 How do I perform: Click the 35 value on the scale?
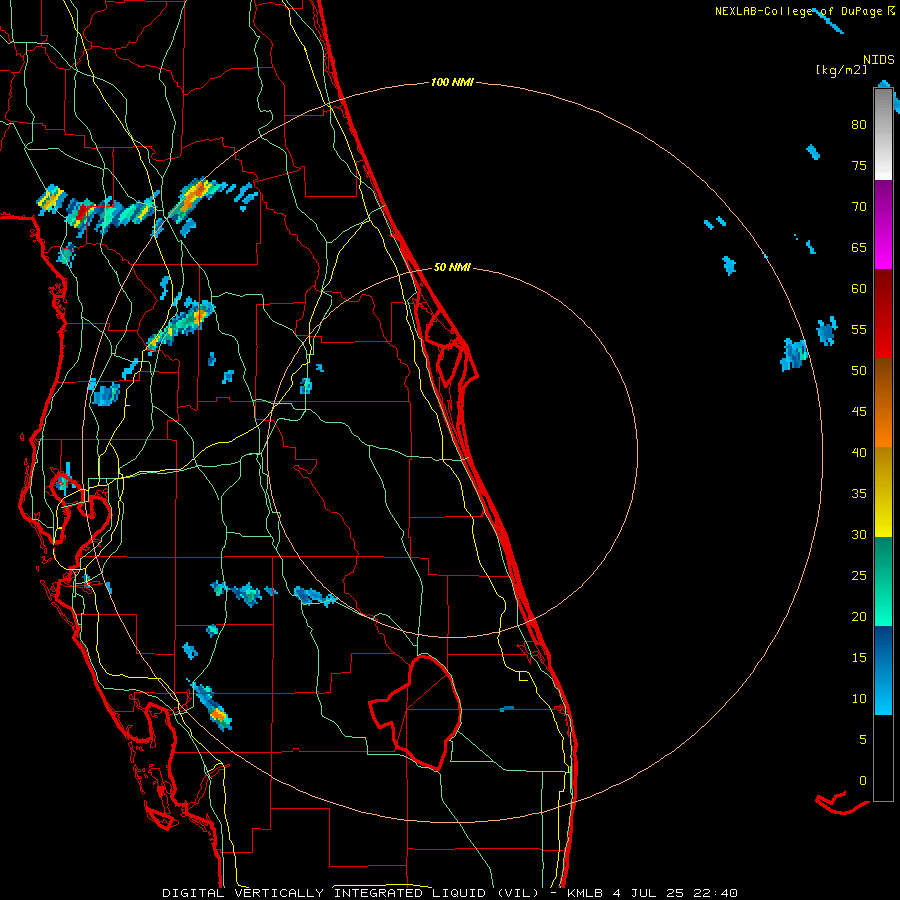(859, 494)
